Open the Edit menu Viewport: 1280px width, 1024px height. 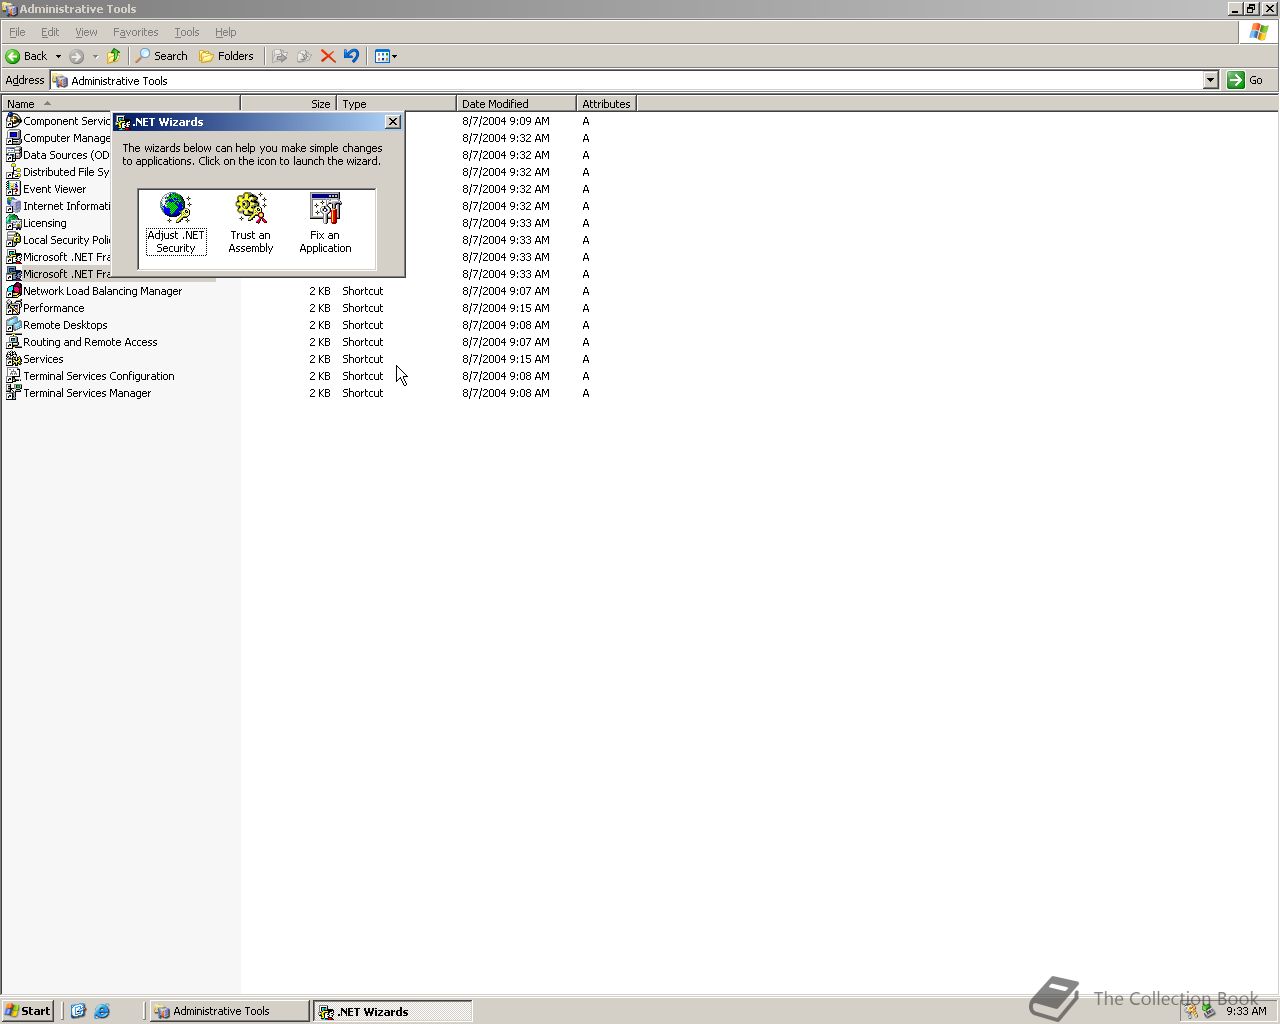point(50,32)
